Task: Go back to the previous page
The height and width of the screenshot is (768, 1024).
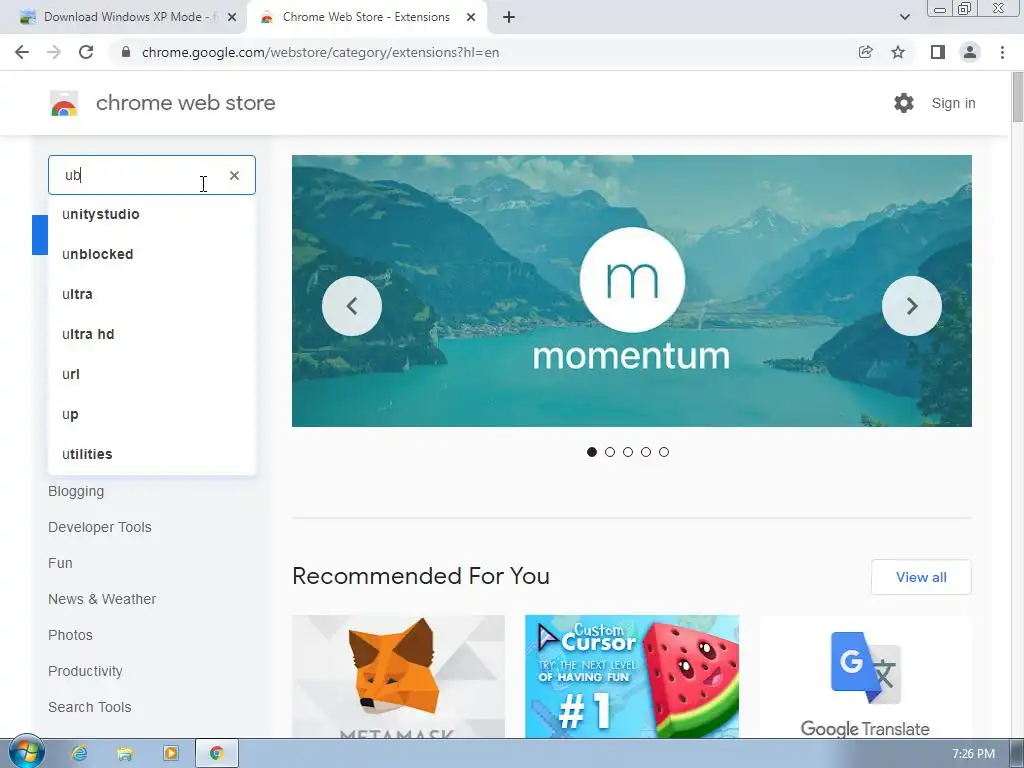Action: click(22, 52)
